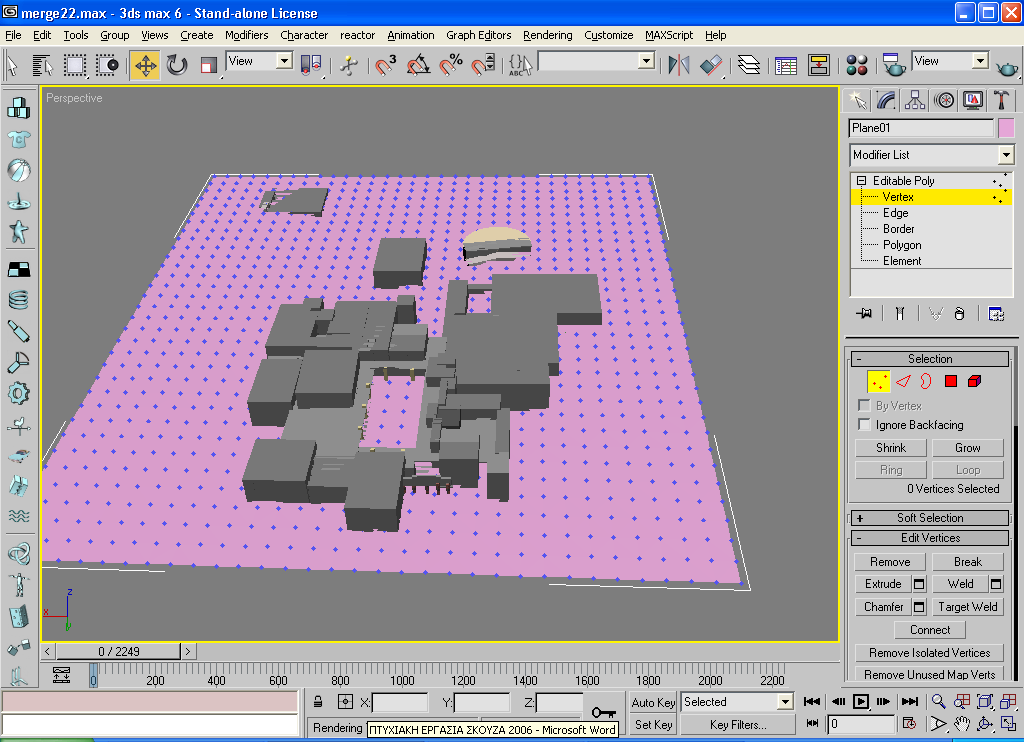Activate Element sub-object selection icon
Image resolution: width=1024 pixels, height=742 pixels.
974,381
